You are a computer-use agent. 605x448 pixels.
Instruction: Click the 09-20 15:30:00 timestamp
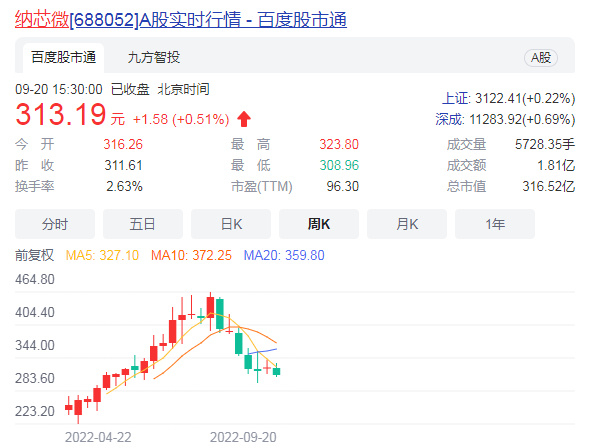click(x=59, y=90)
